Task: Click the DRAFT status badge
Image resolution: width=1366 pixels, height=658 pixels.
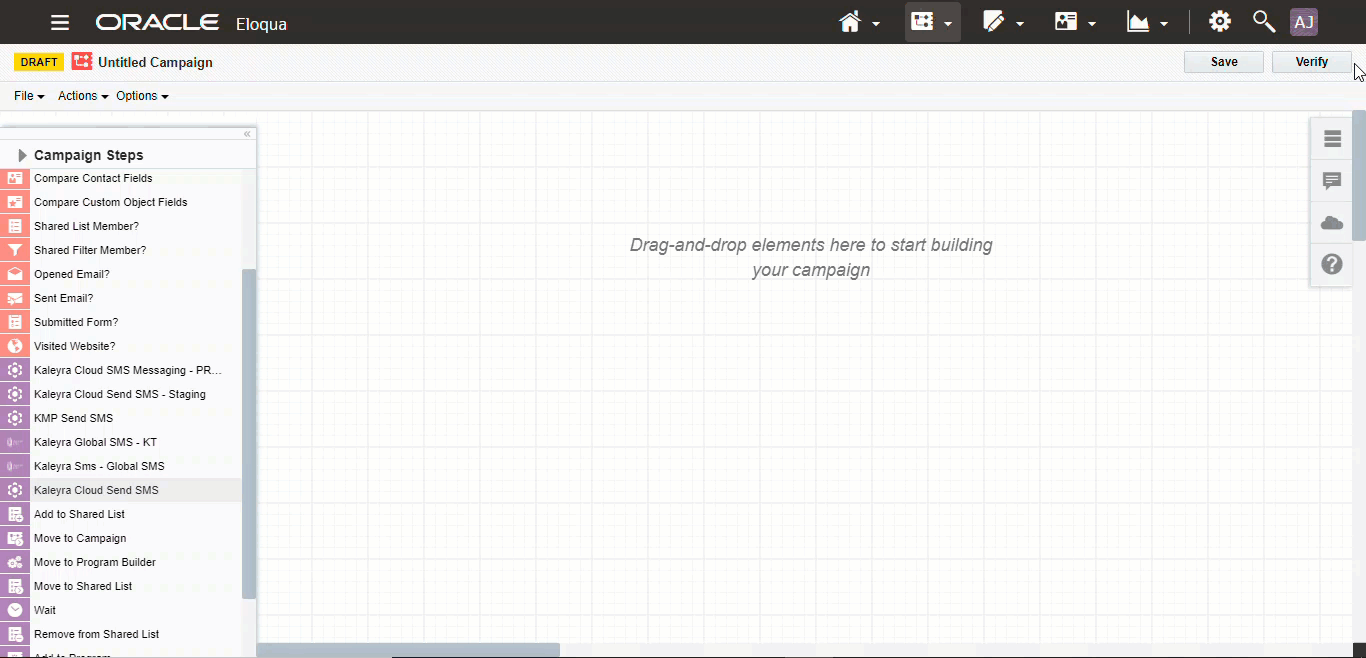Action: pos(39,62)
